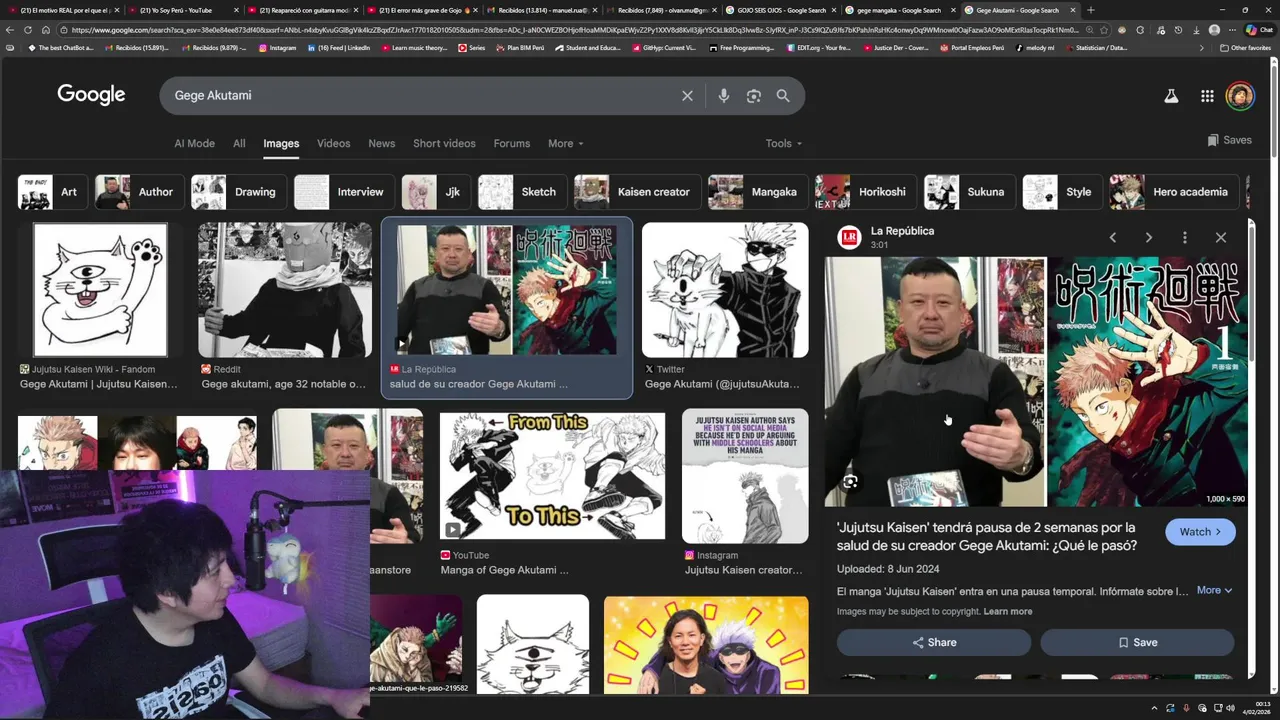Show previous image in preview panel

(1112, 237)
